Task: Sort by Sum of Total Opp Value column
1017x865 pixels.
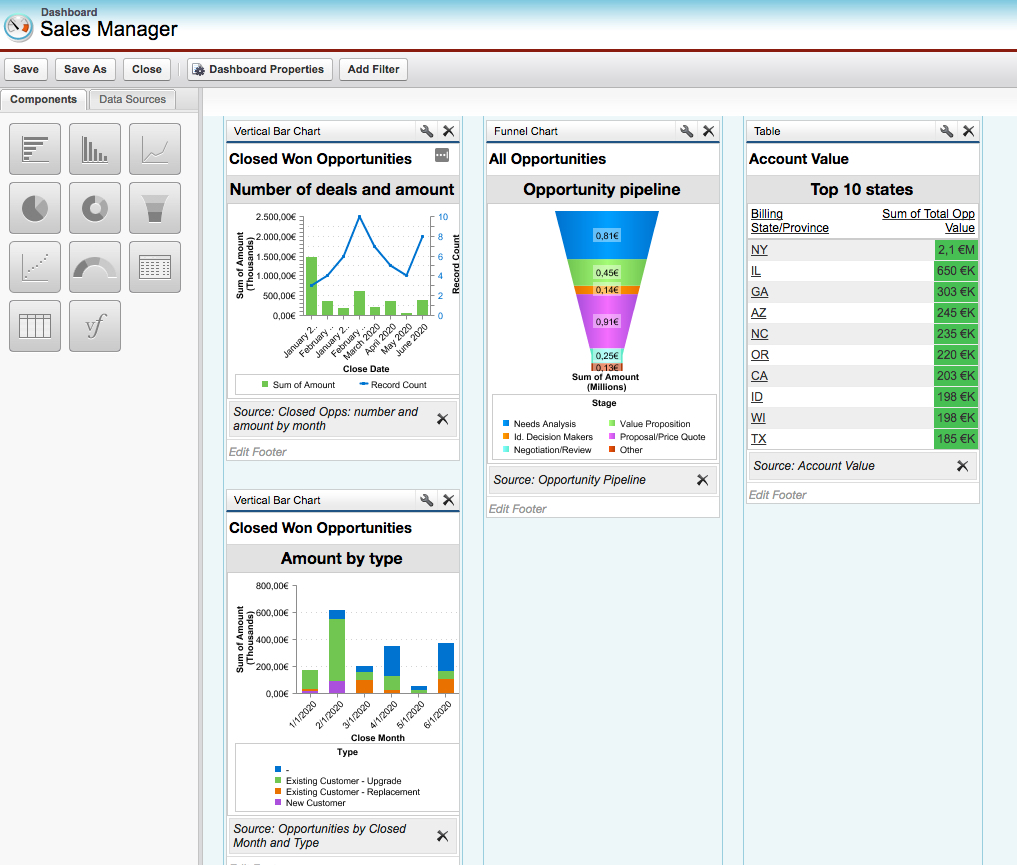Action: [x=928, y=220]
